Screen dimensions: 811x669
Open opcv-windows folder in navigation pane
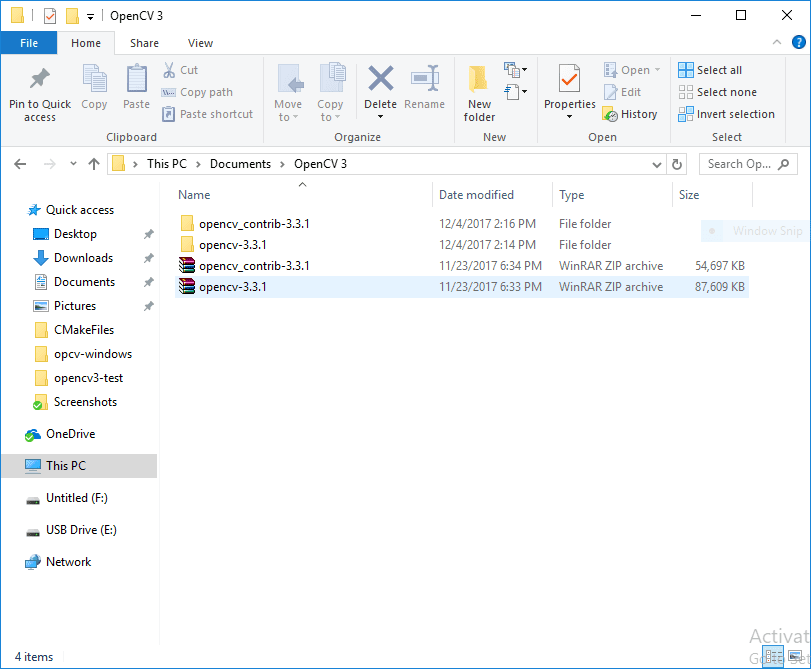[93, 354]
